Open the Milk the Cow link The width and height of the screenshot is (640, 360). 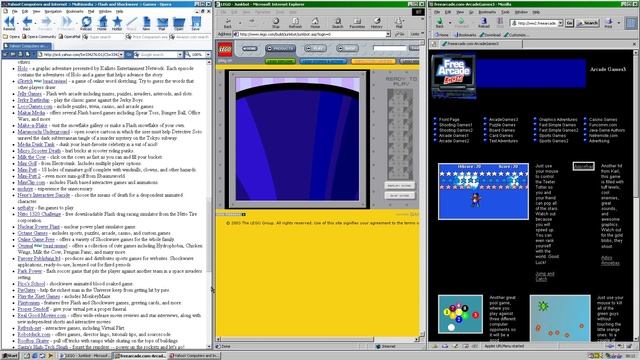point(31,157)
